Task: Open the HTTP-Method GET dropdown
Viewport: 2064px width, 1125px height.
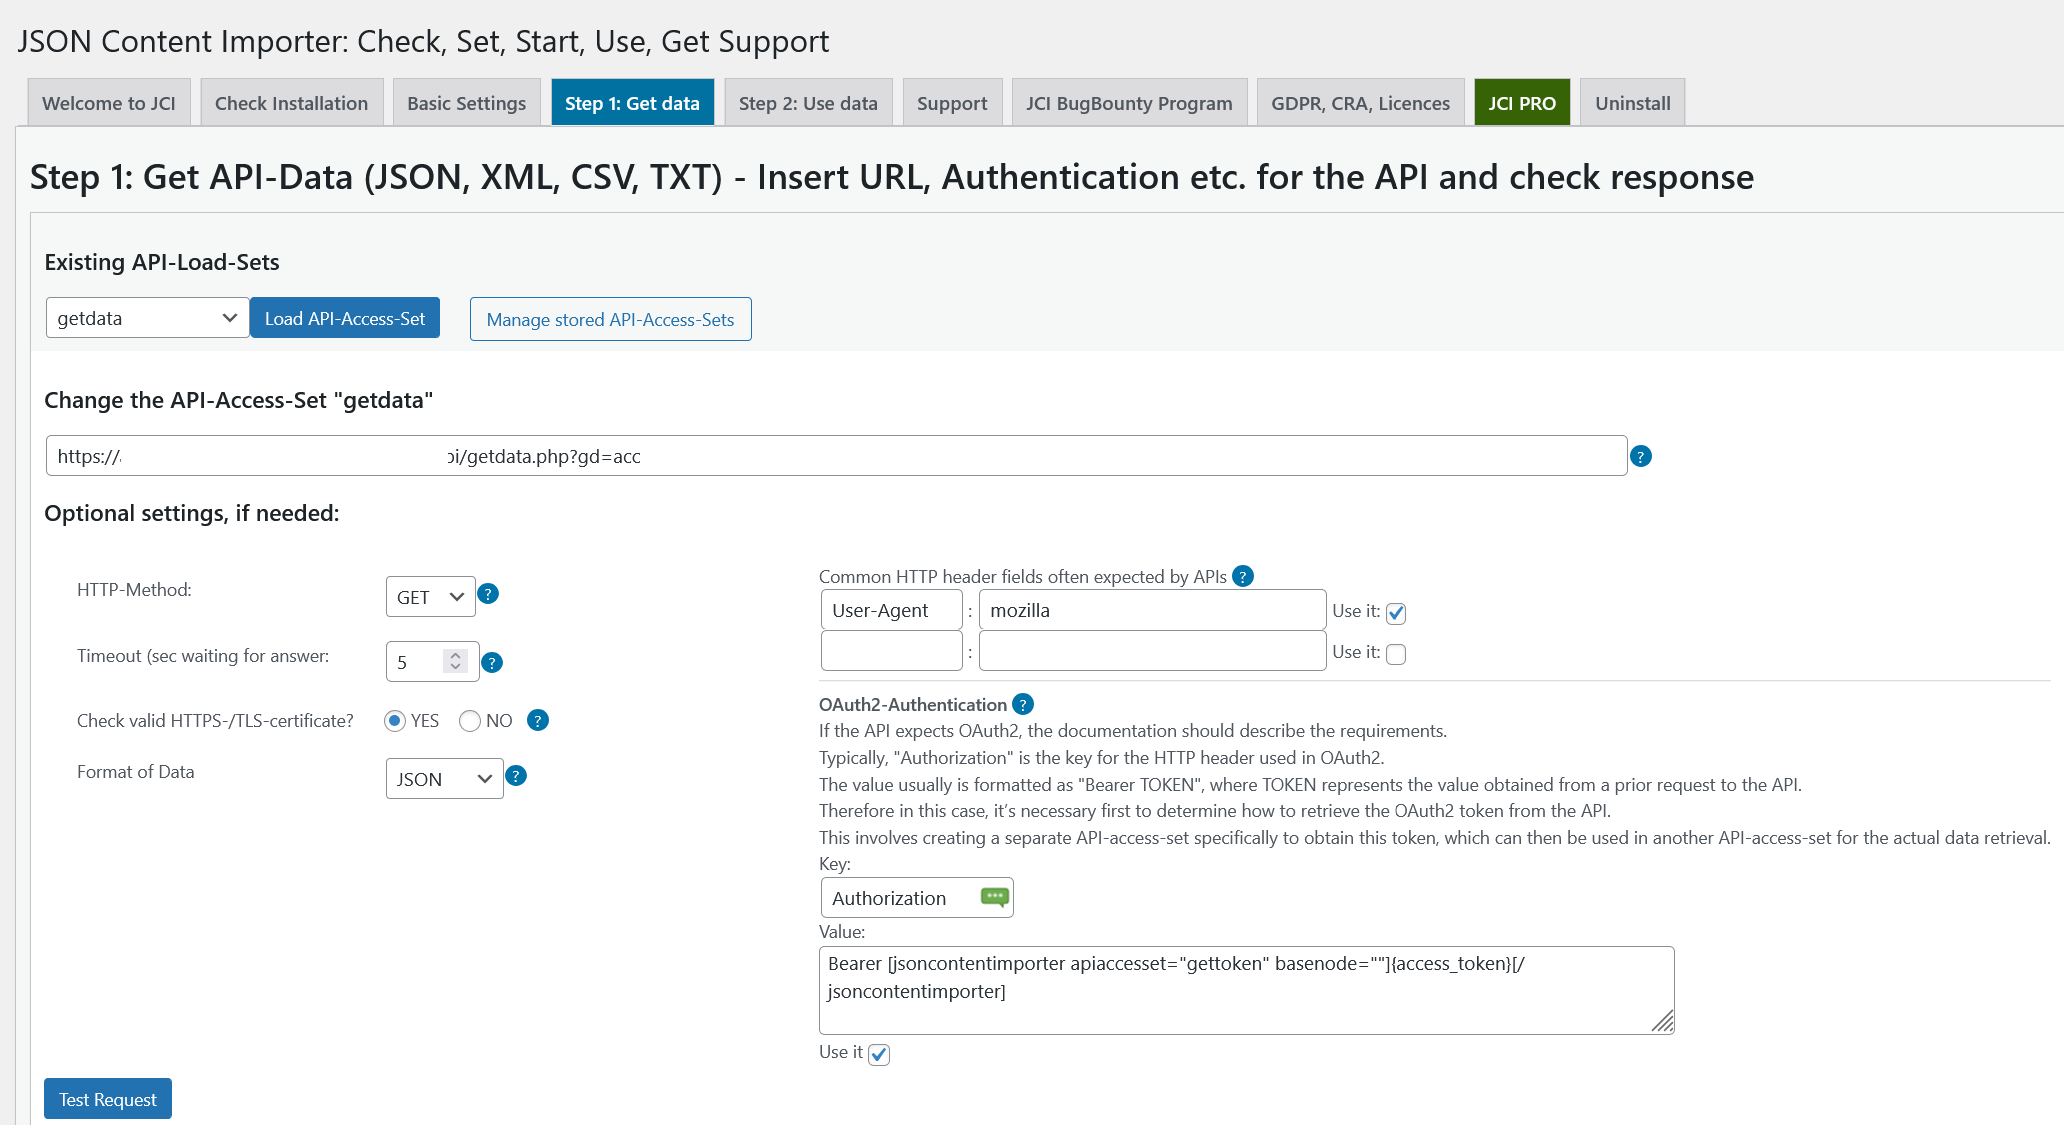Action: pos(430,597)
